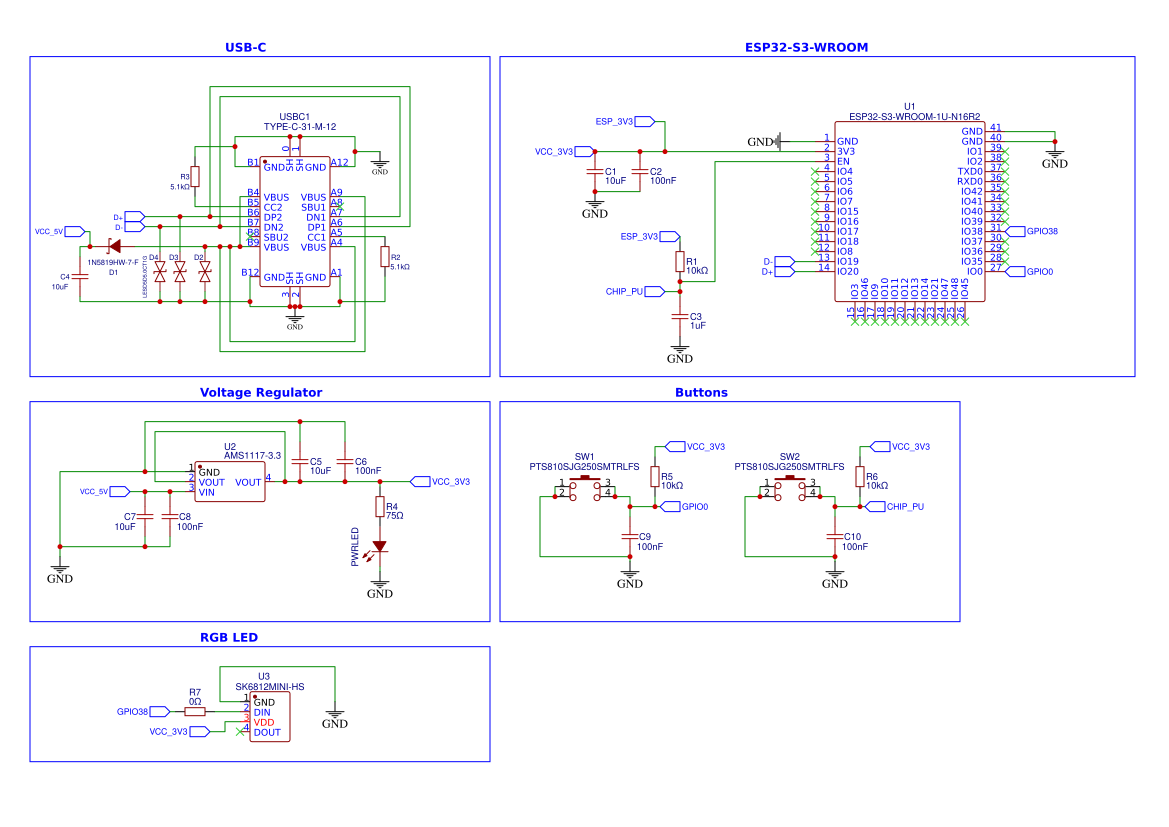Image resolution: width=1169 pixels, height=827 pixels.
Task: Select the SBU2 pin name on USBC1
Action: coord(276,237)
